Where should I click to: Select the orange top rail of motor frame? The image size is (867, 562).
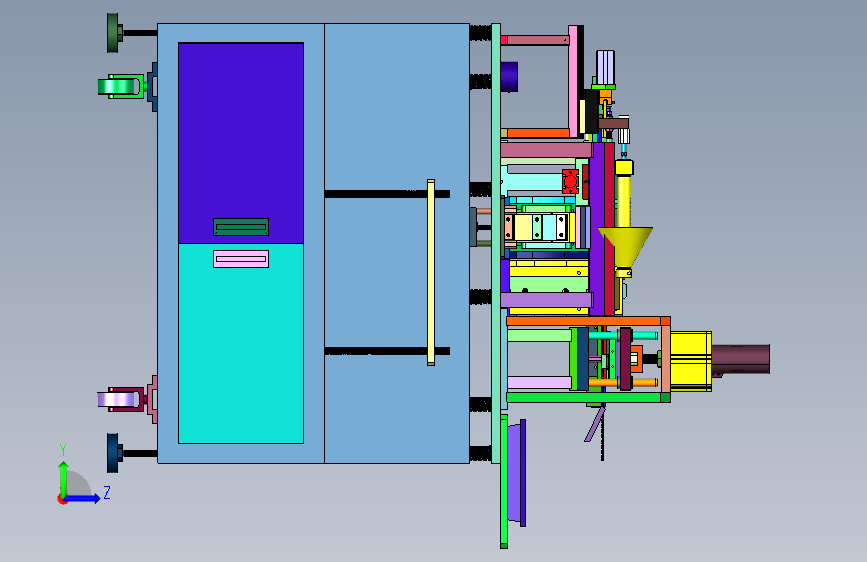588,321
